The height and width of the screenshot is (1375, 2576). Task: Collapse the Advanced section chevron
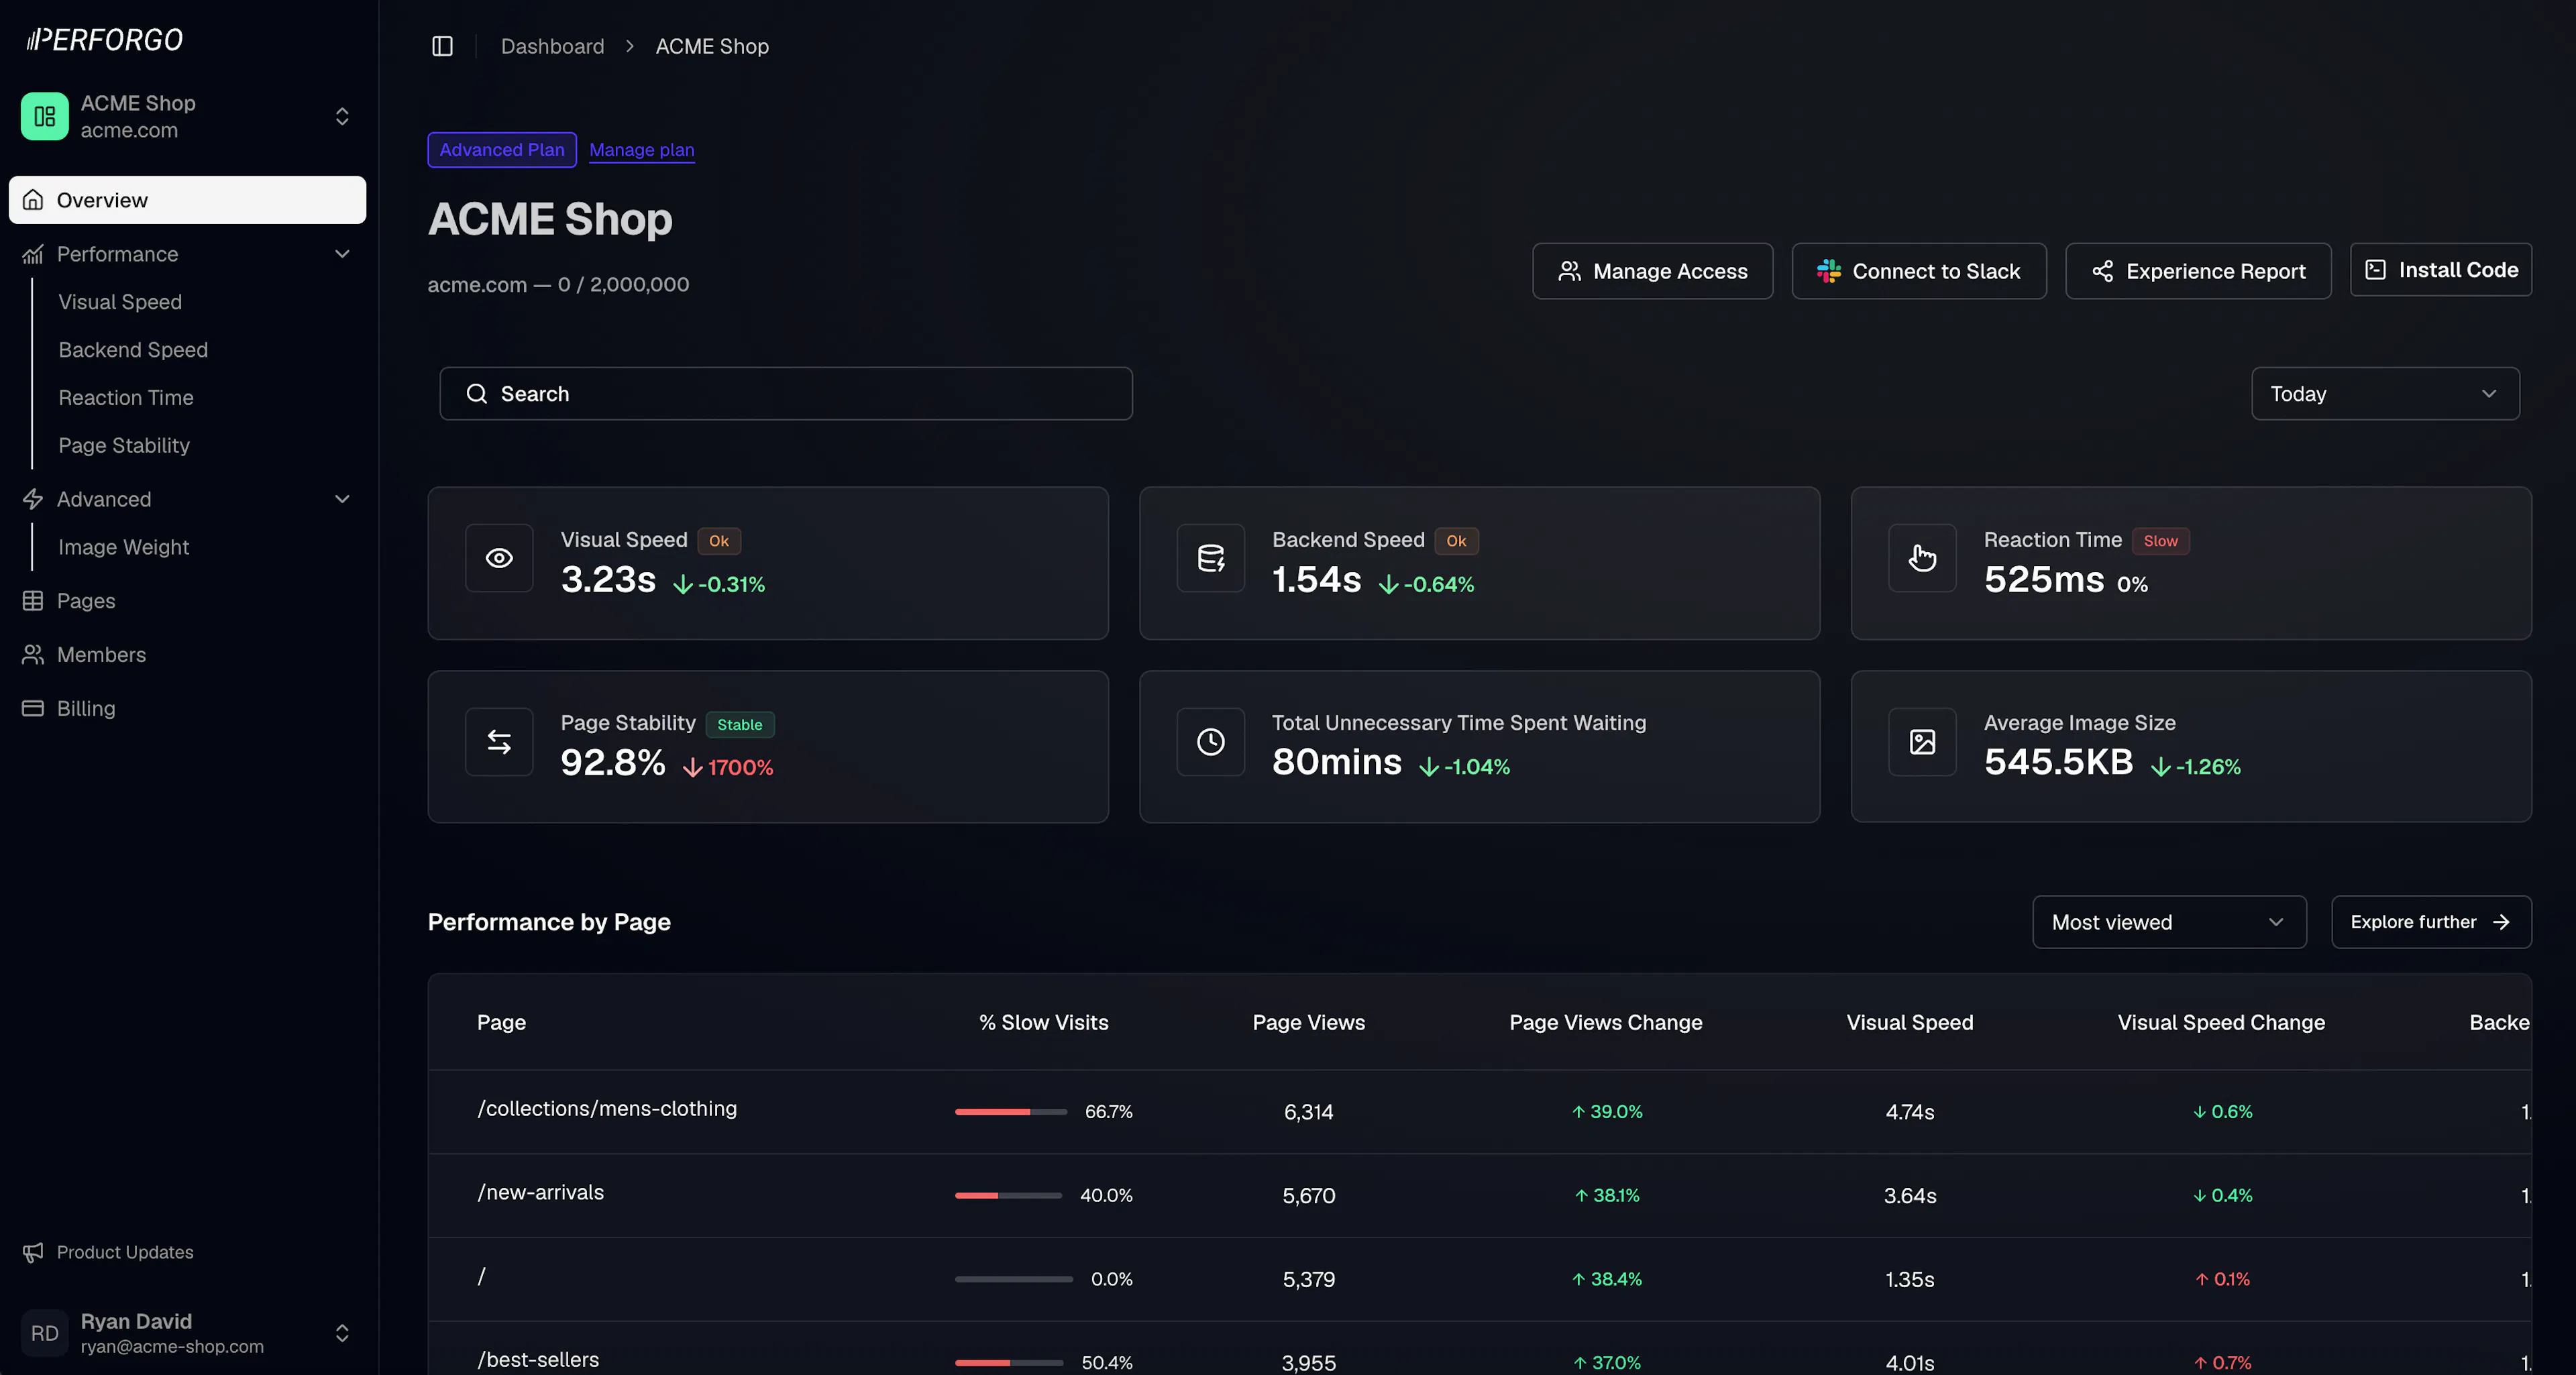click(x=342, y=499)
